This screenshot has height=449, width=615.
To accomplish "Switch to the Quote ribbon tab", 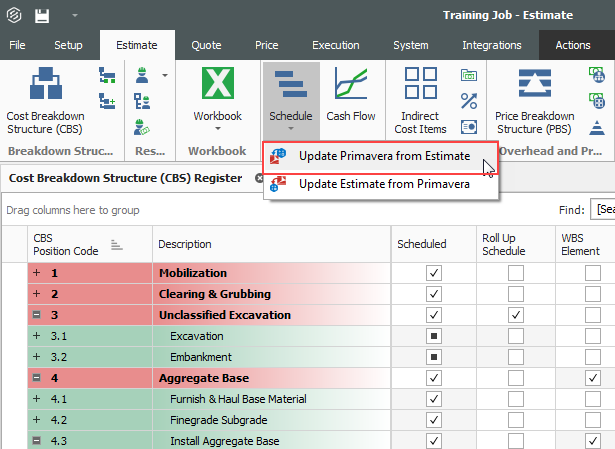I will [x=206, y=45].
